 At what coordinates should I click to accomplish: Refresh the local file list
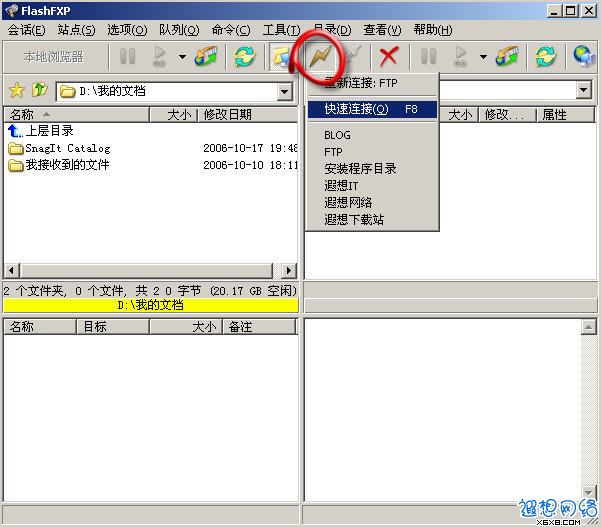click(x=245, y=56)
